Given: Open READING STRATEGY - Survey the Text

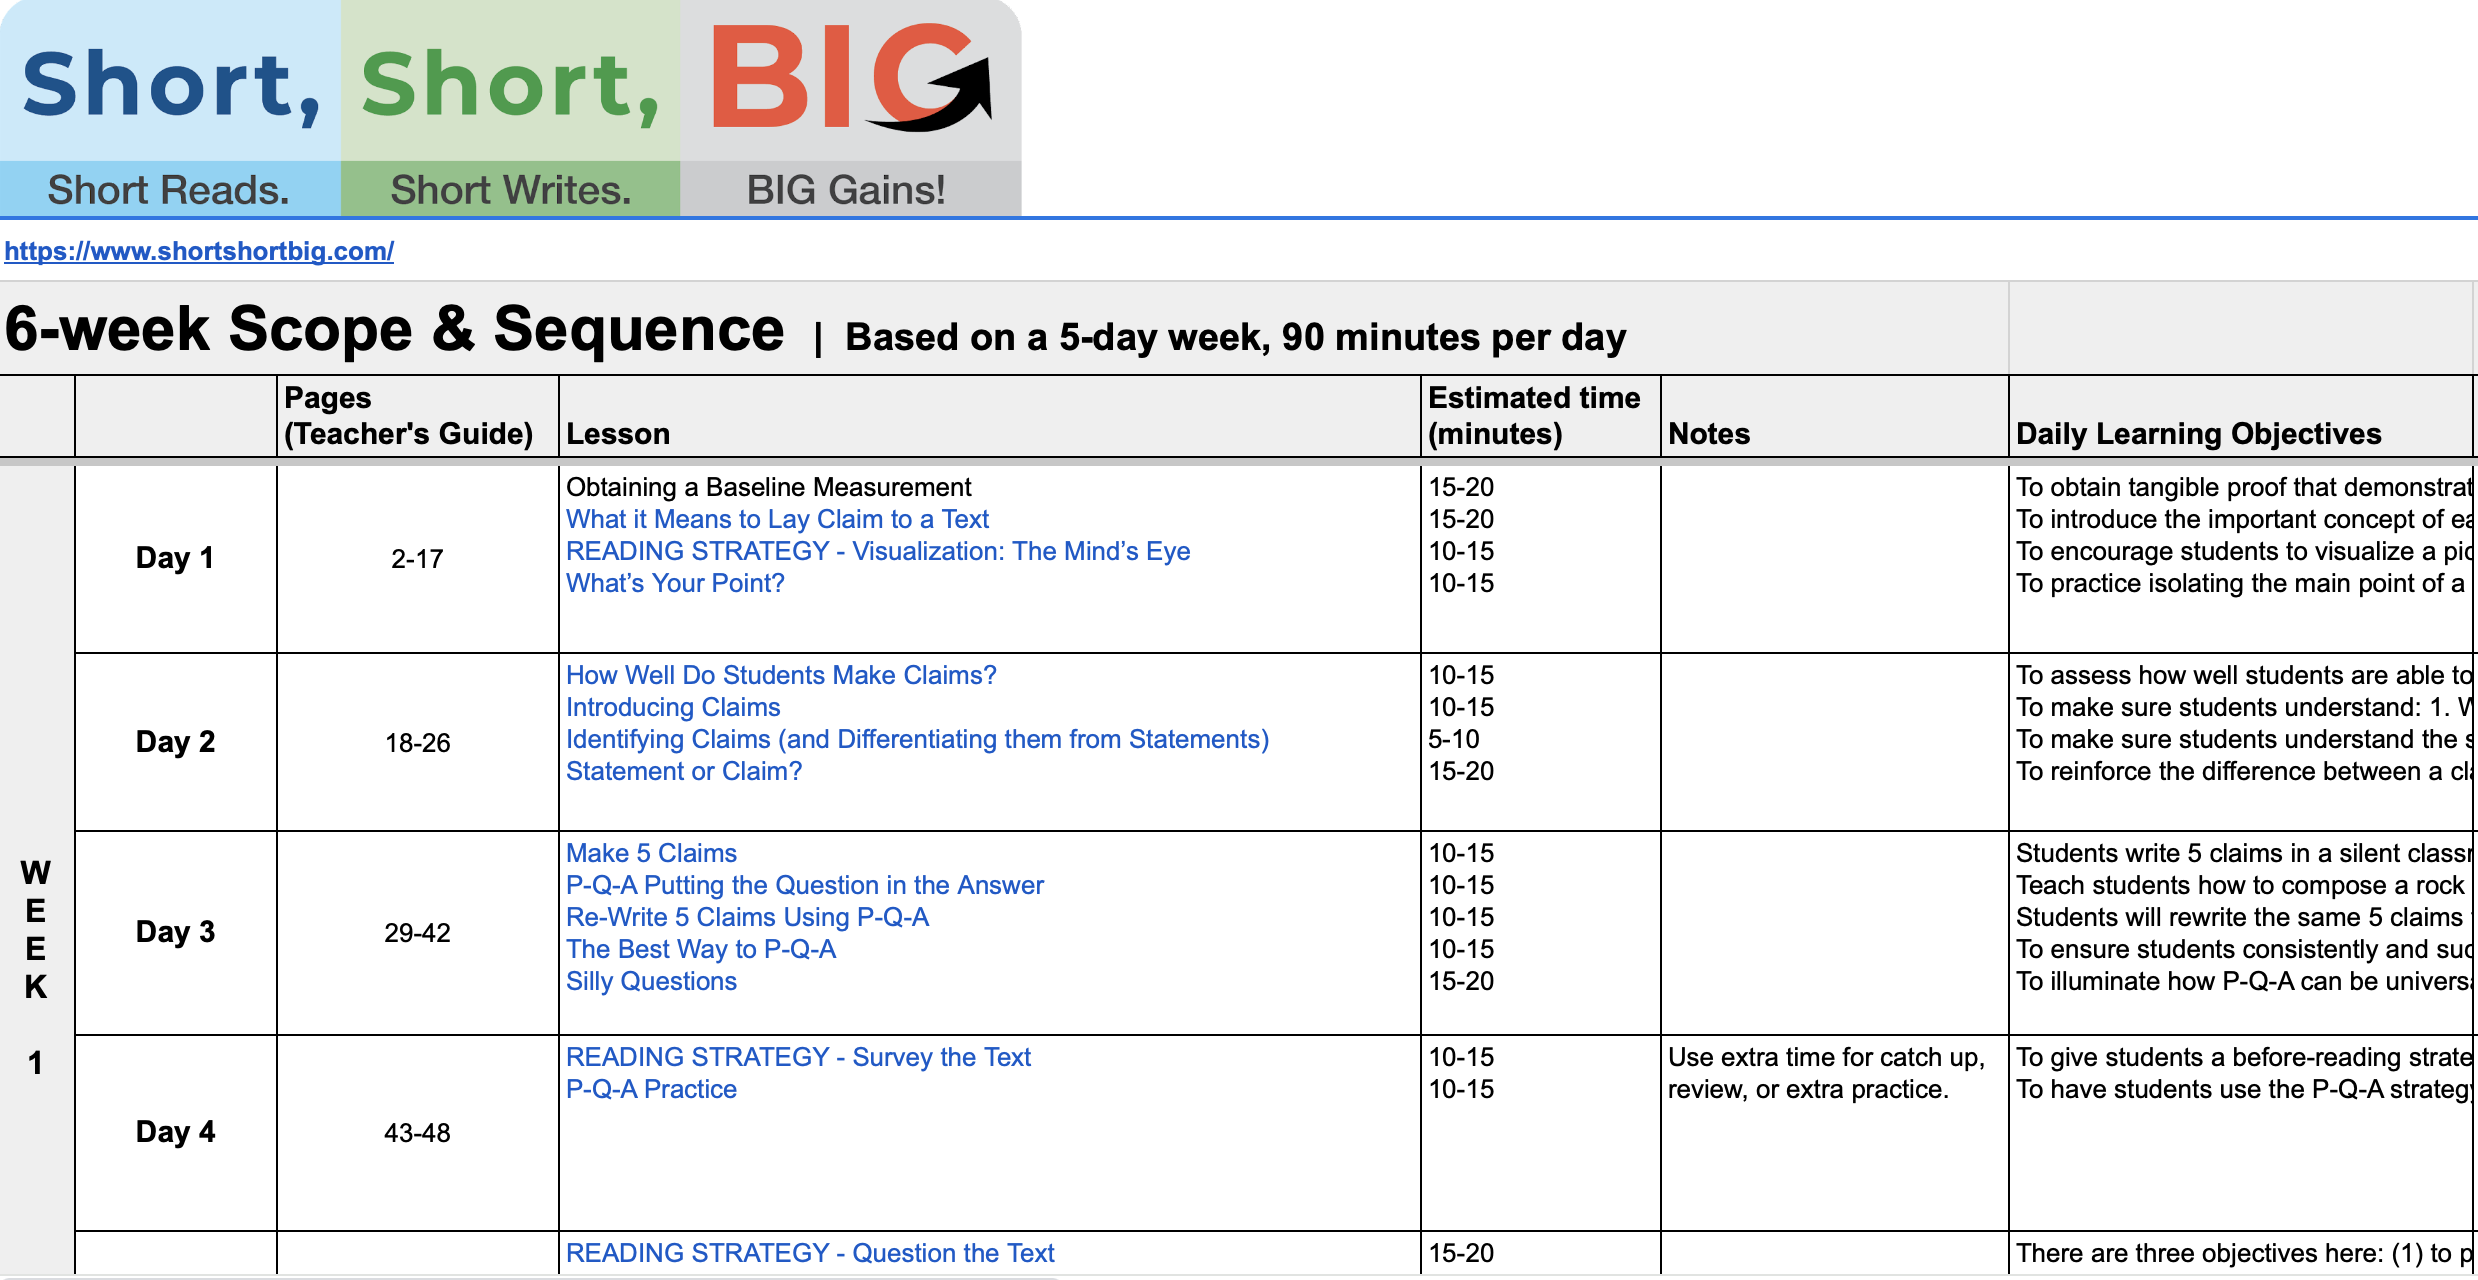Looking at the screenshot, I should [x=798, y=1057].
